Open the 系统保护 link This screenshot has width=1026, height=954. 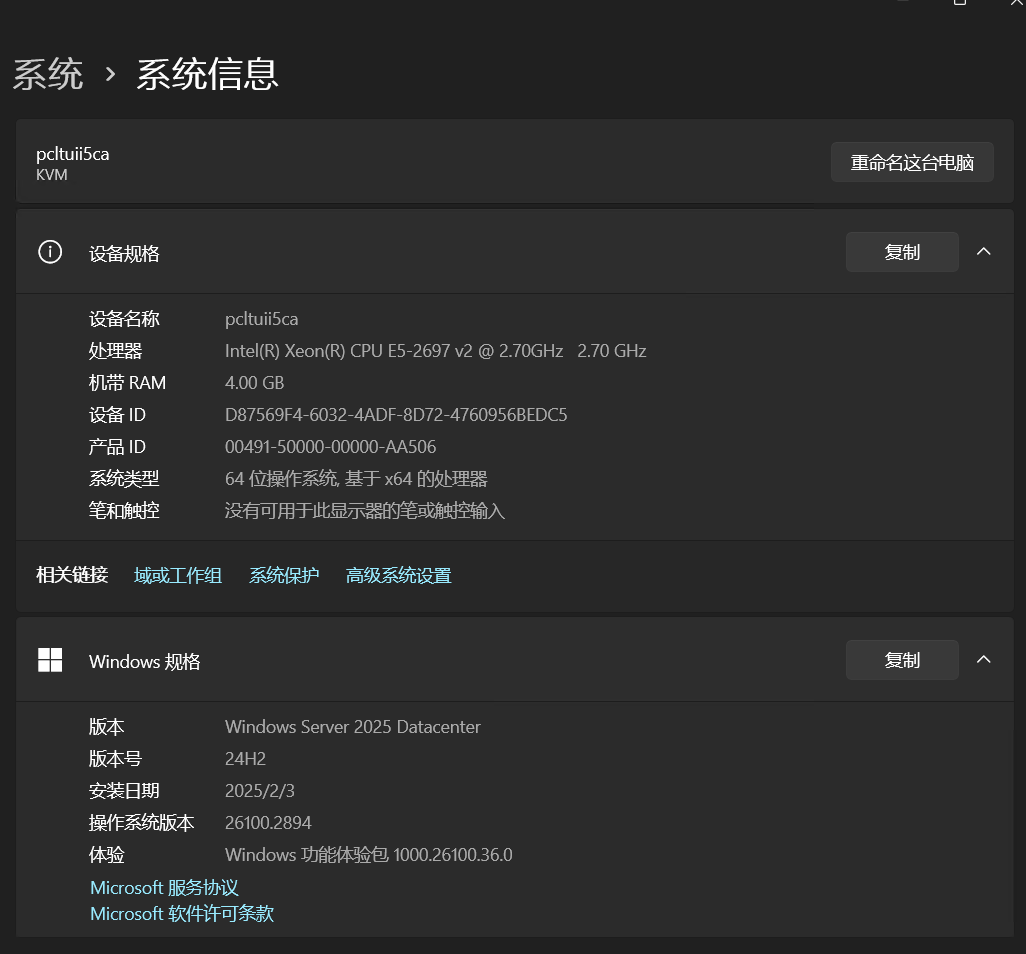[284, 575]
